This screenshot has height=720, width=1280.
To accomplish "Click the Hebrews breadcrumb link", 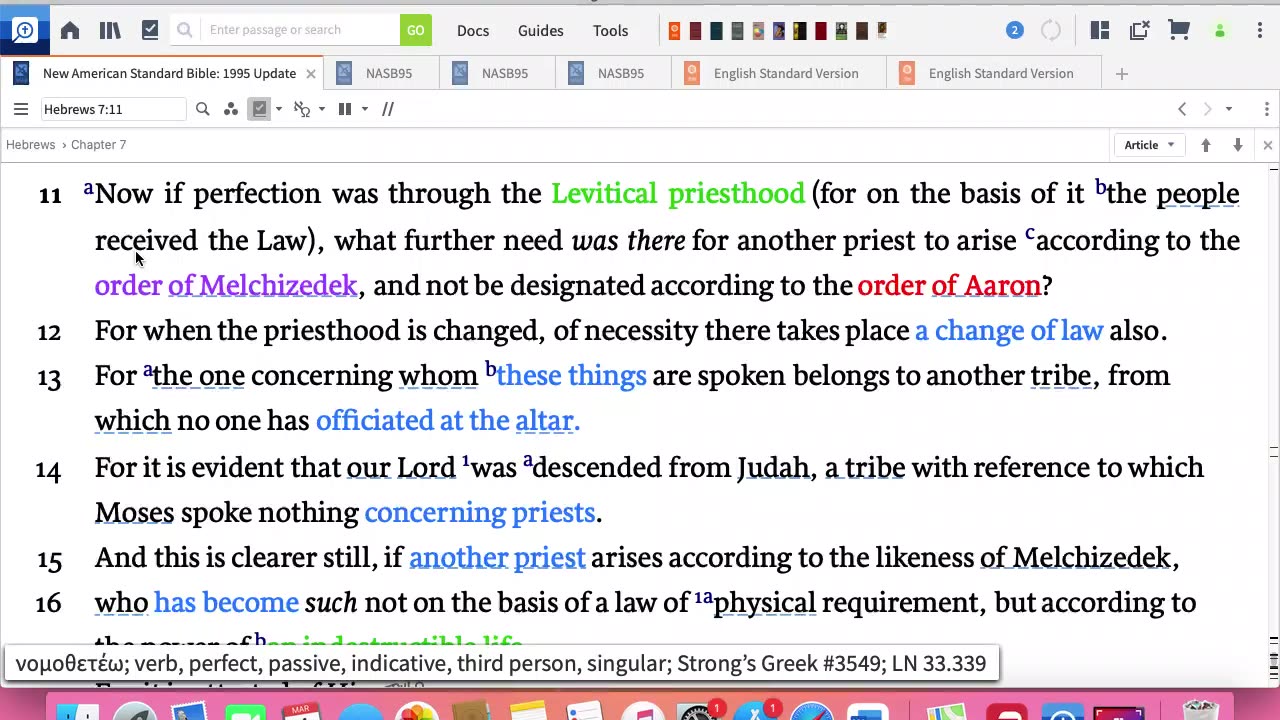I will (x=31, y=145).
